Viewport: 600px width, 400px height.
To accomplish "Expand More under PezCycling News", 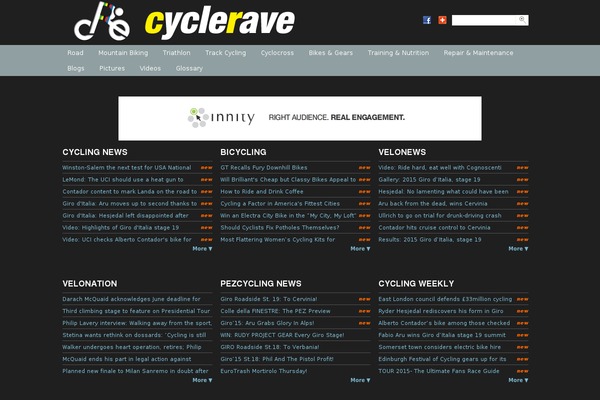I will click(360, 380).
